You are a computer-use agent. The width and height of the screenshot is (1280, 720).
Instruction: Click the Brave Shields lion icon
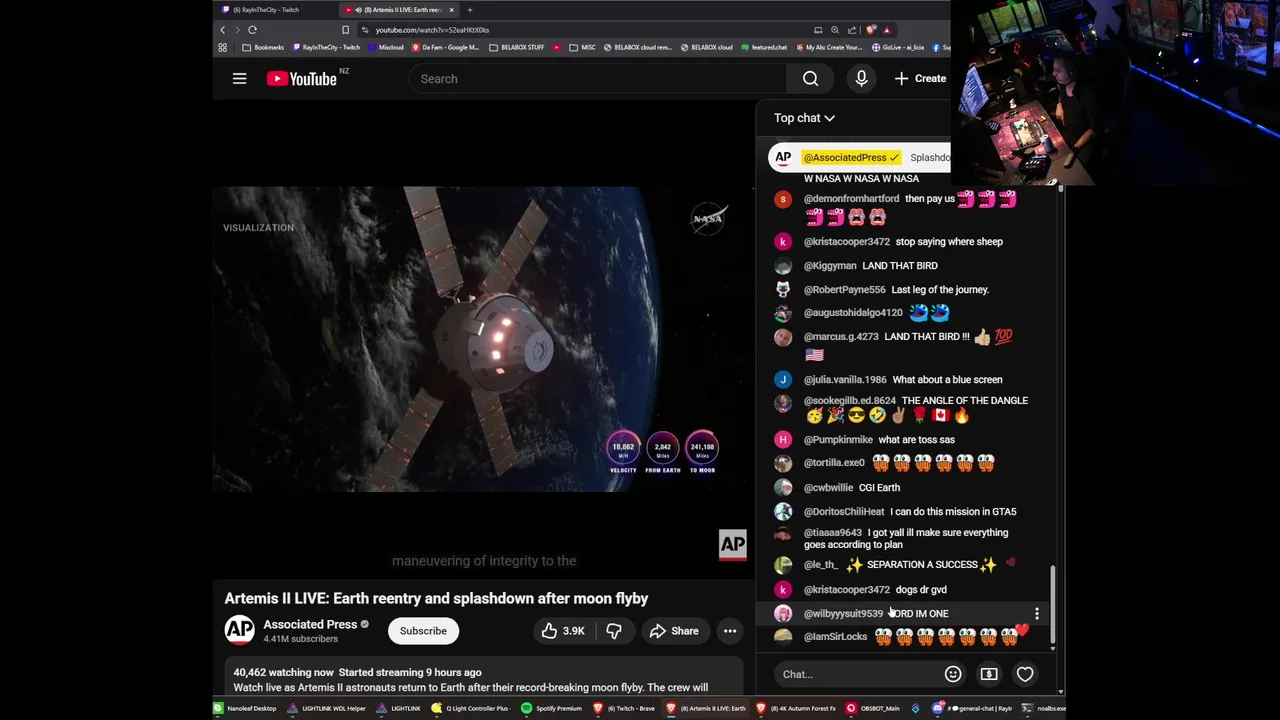871,30
